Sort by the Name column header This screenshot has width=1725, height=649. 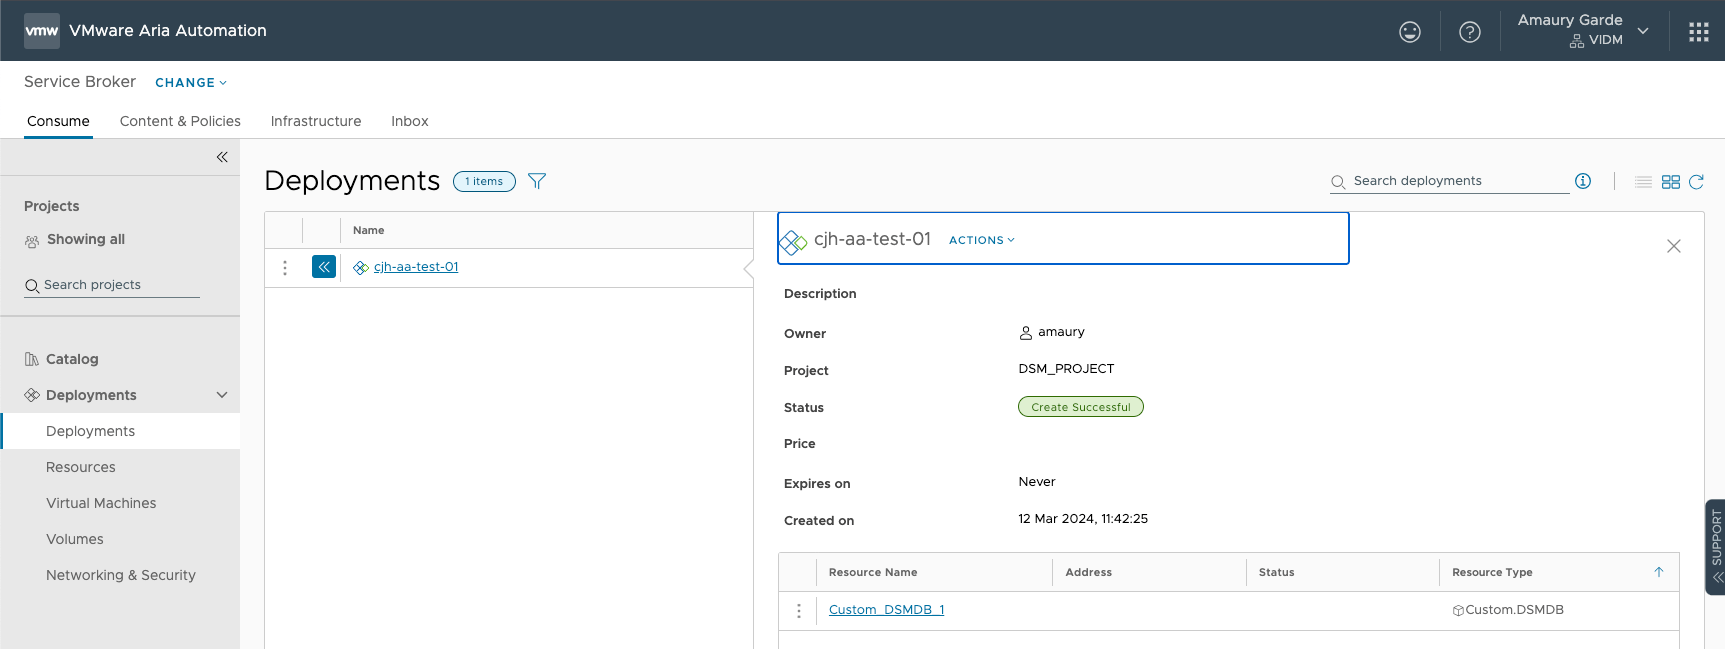tap(369, 231)
